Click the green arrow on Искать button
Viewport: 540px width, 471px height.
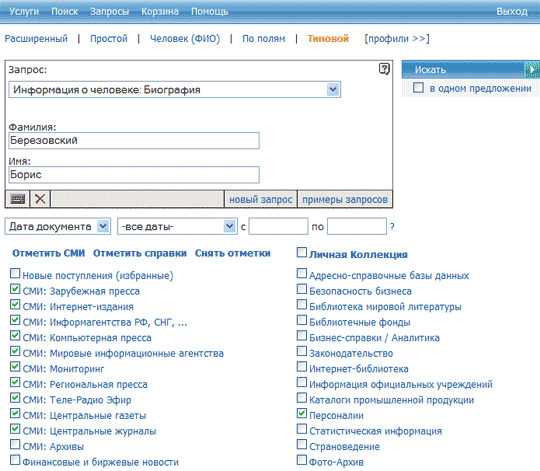pos(532,70)
